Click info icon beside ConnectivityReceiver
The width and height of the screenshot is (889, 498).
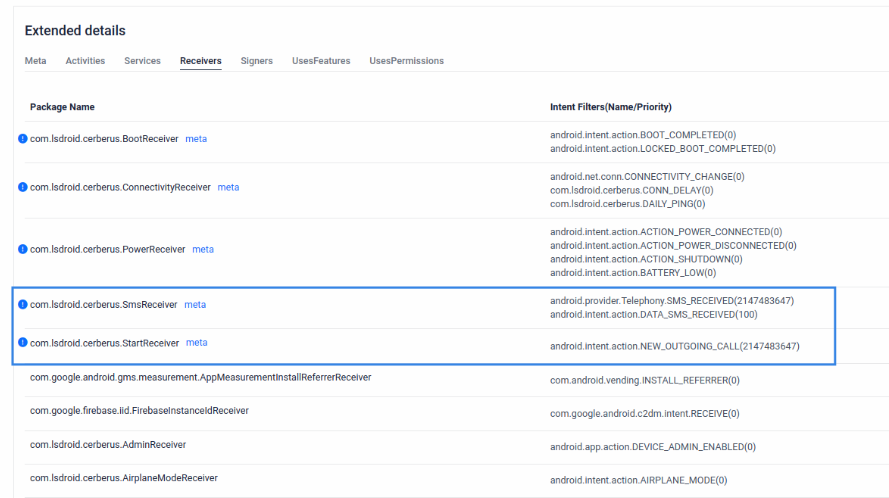(23, 187)
